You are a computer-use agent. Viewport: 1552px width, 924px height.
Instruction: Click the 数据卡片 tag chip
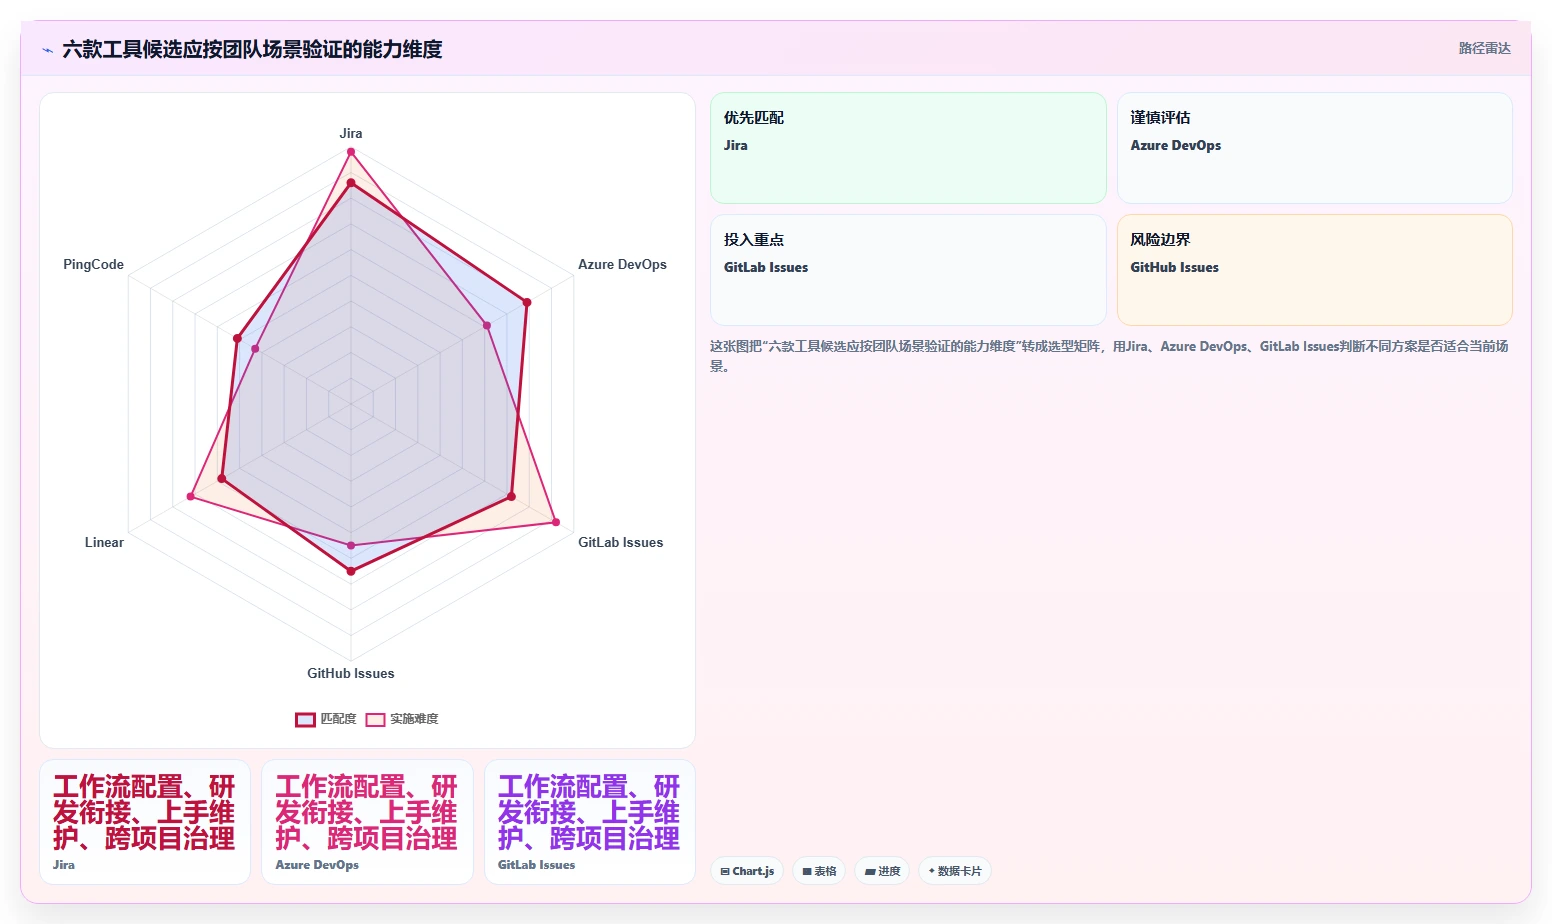pyautogui.click(x=954, y=871)
